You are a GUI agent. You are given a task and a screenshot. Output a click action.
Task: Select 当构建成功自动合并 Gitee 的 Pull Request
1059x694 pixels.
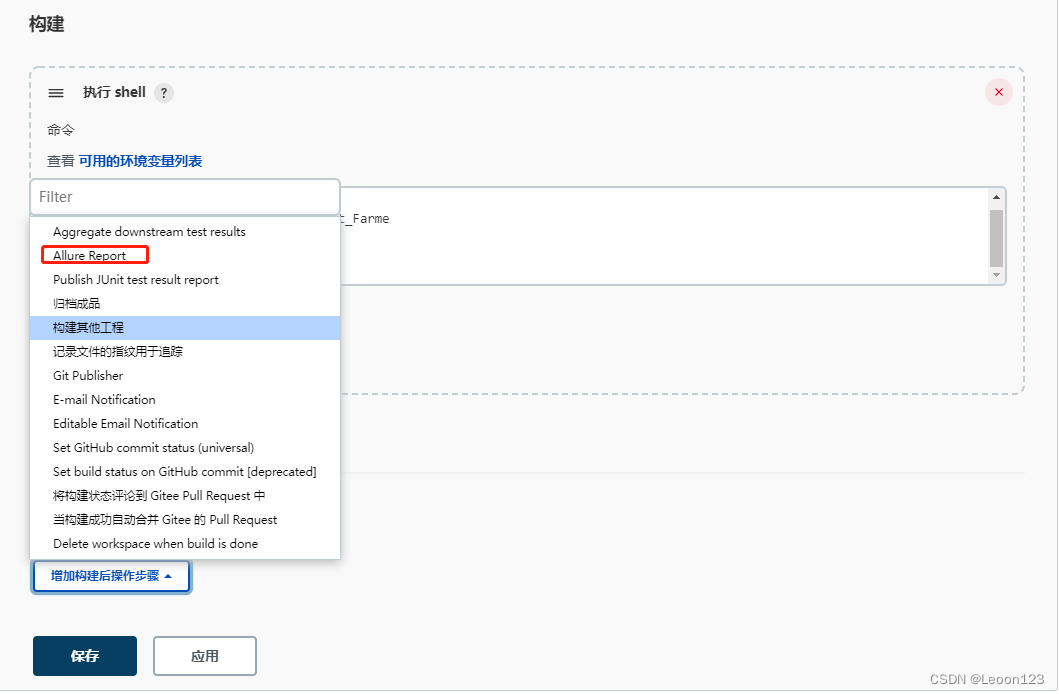click(x=184, y=520)
